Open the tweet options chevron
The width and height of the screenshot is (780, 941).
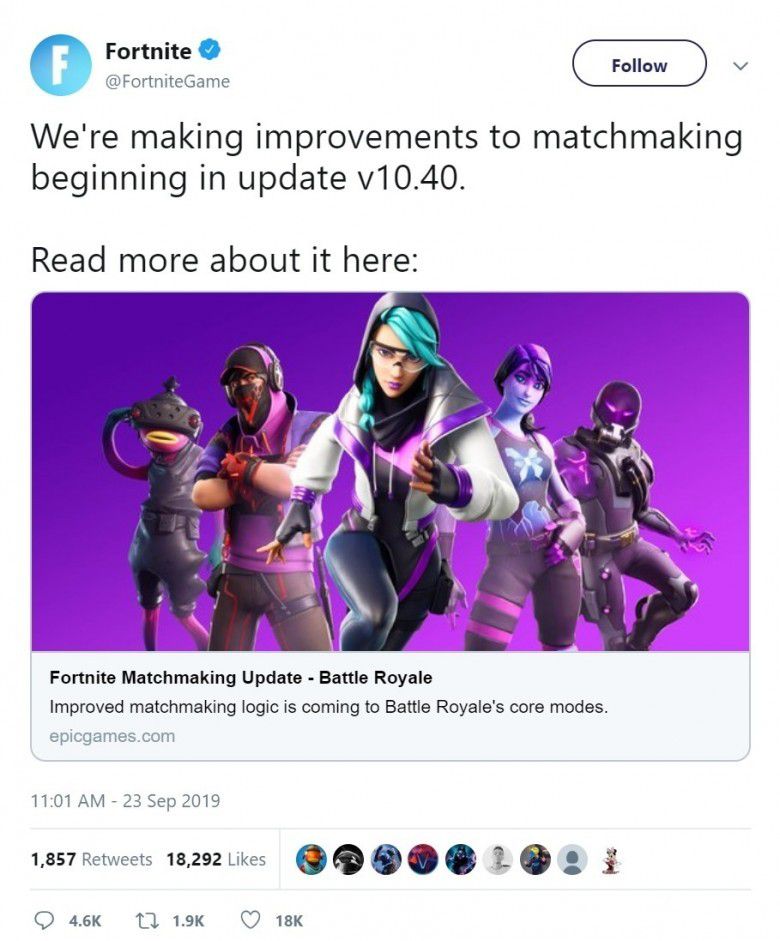pos(741,65)
